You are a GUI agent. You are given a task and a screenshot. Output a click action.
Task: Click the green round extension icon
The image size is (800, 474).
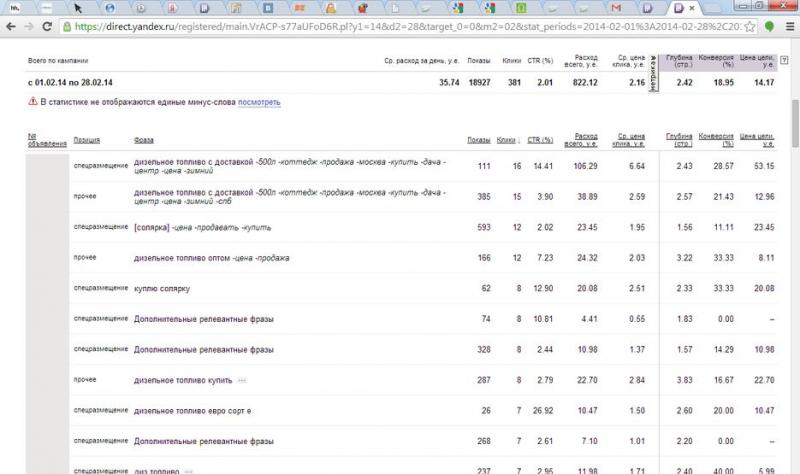tap(769, 27)
